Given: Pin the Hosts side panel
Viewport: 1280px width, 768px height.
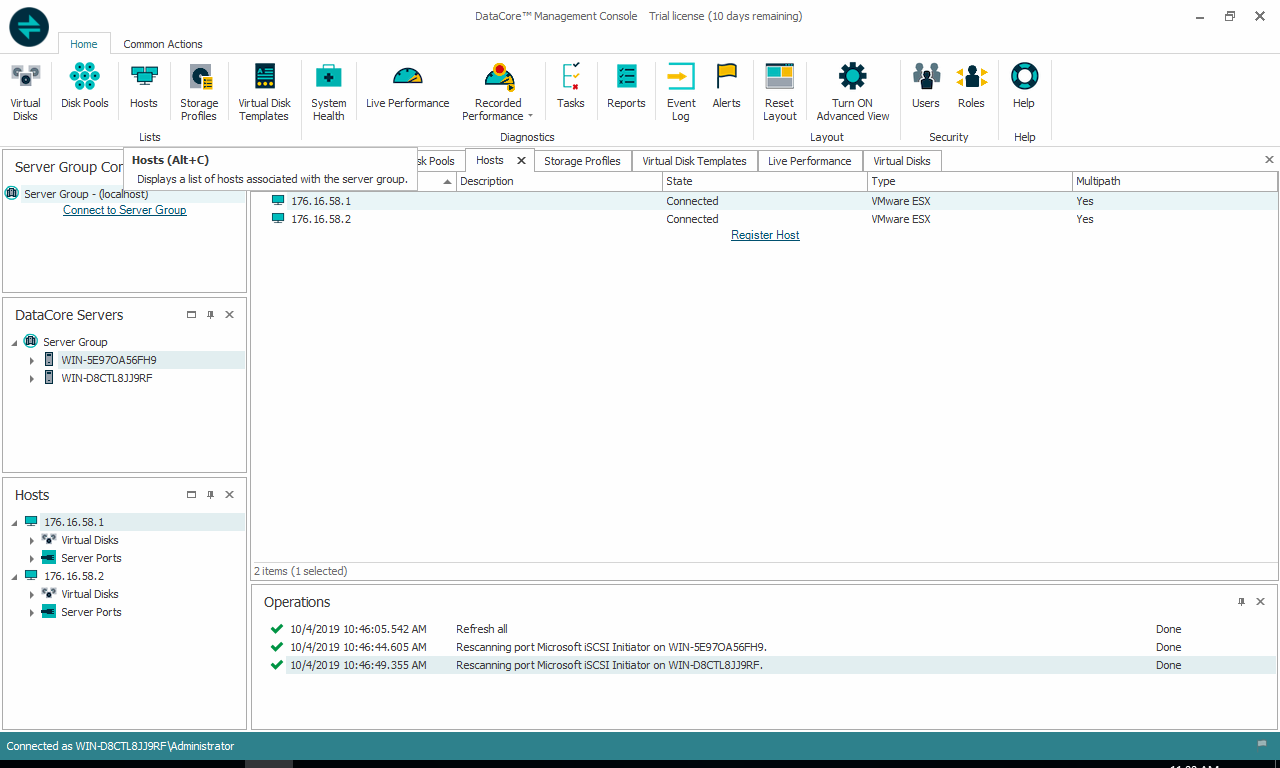Looking at the screenshot, I should (x=210, y=494).
